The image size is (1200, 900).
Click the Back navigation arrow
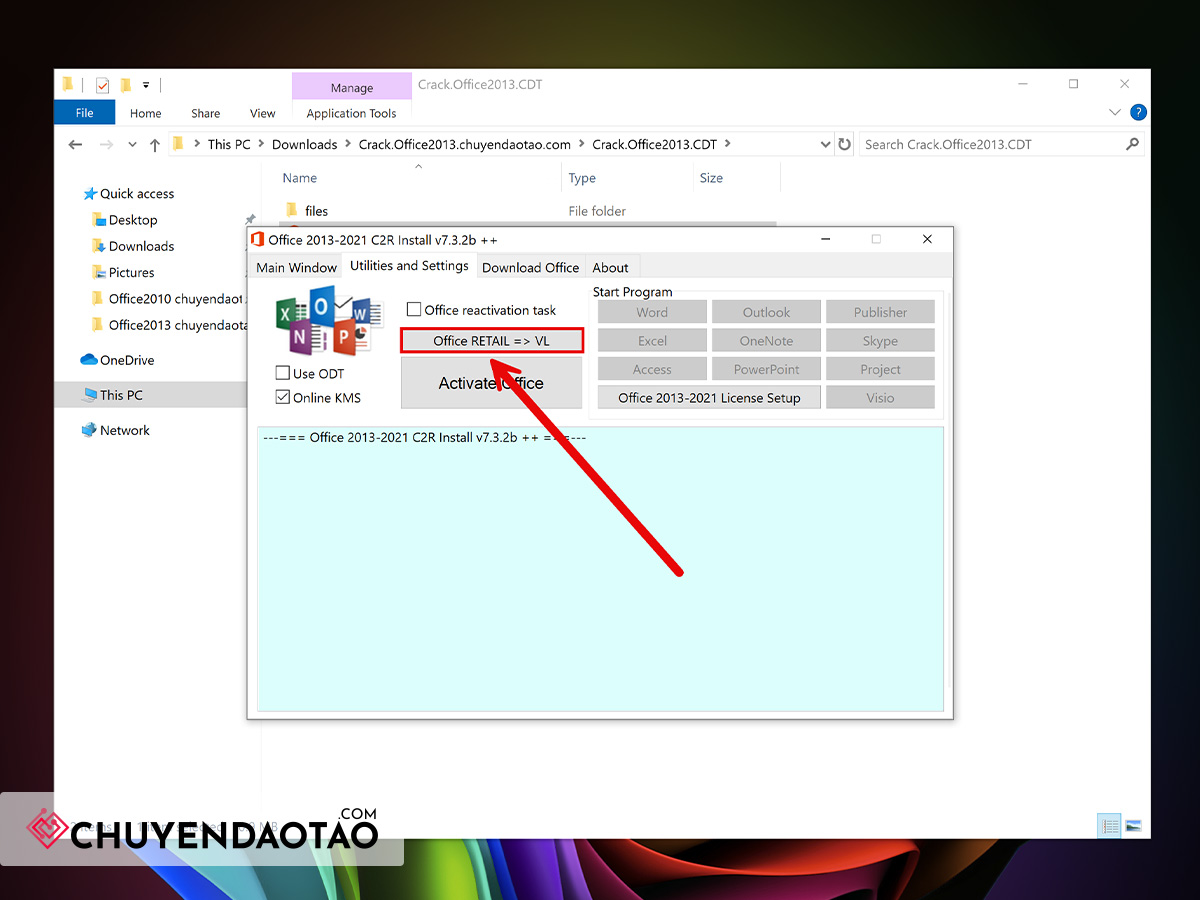[x=75, y=145]
